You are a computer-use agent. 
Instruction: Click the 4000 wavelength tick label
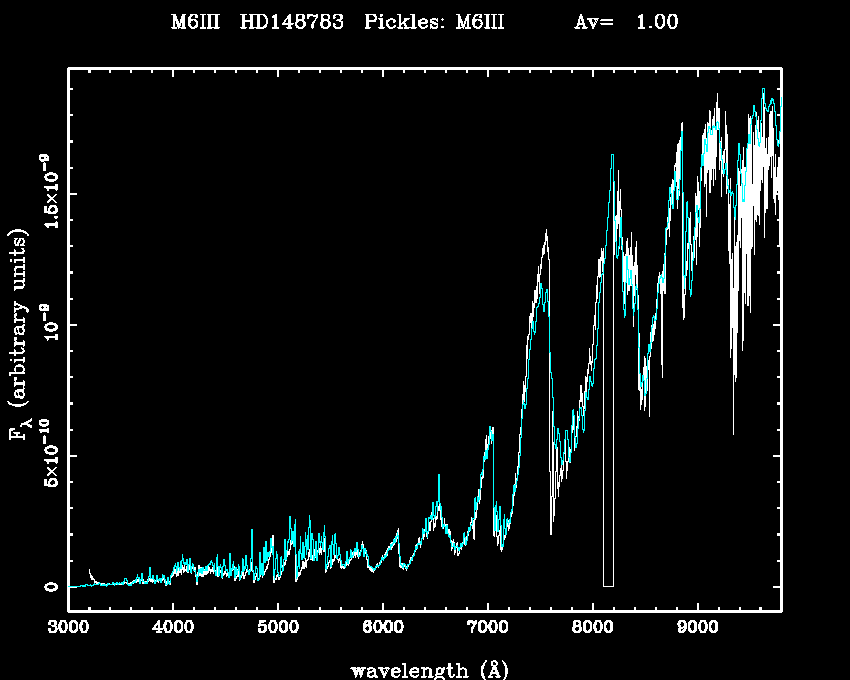[173, 628]
